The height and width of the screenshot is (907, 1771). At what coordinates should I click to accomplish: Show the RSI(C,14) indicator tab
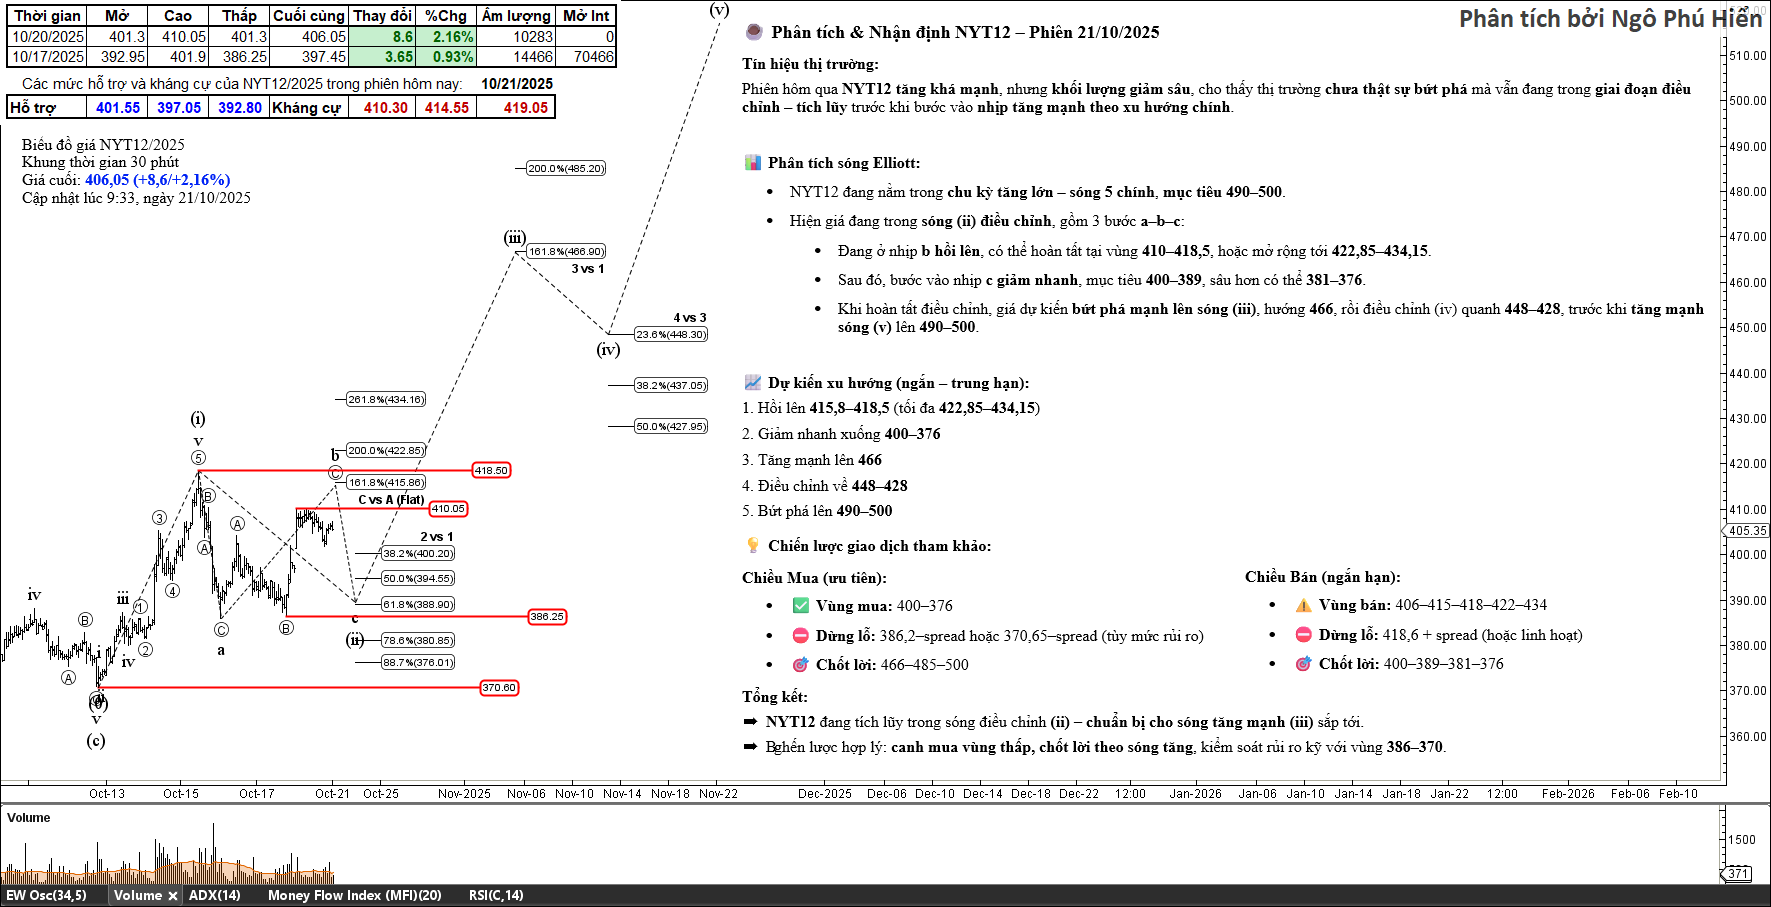click(495, 896)
